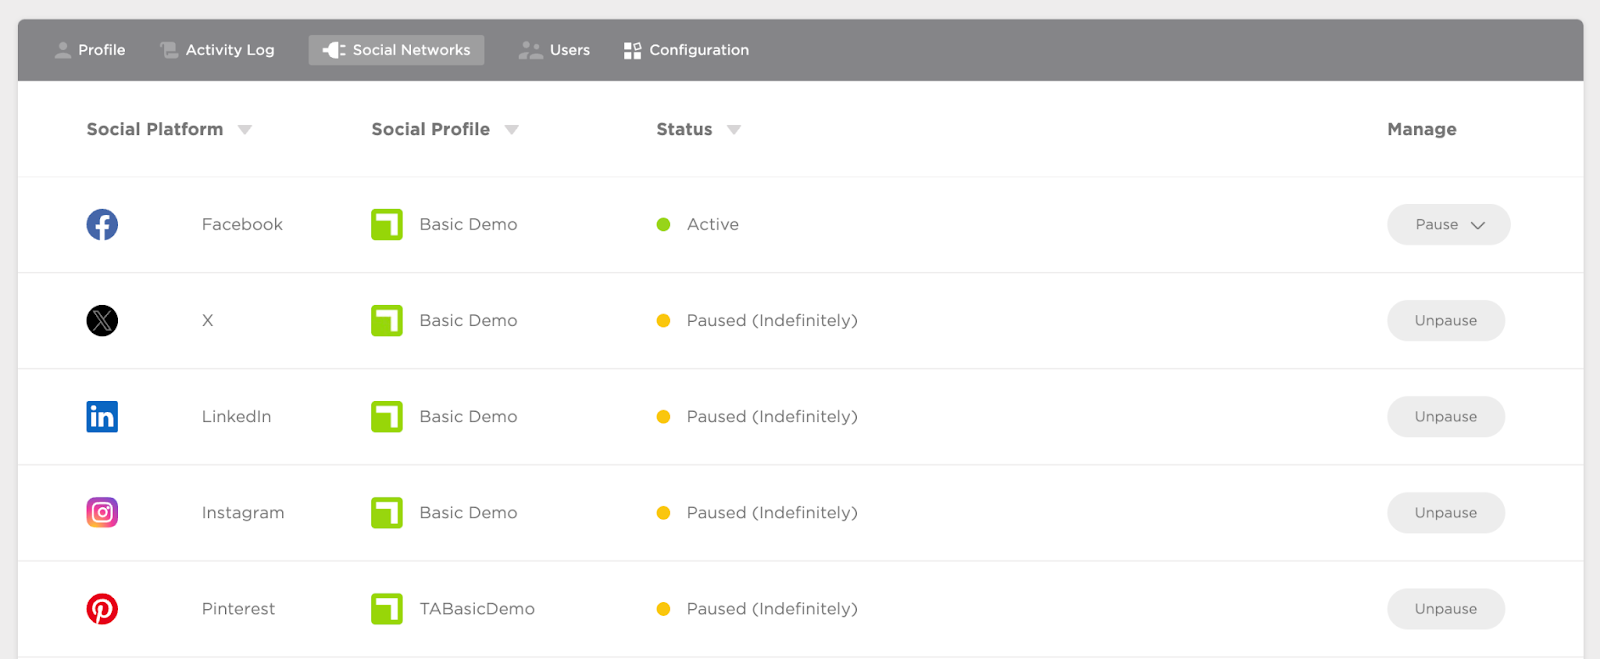The height and width of the screenshot is (659, 1600).
Task: Sort by Social Platform column arrow
Action: (x=245, y=130)
